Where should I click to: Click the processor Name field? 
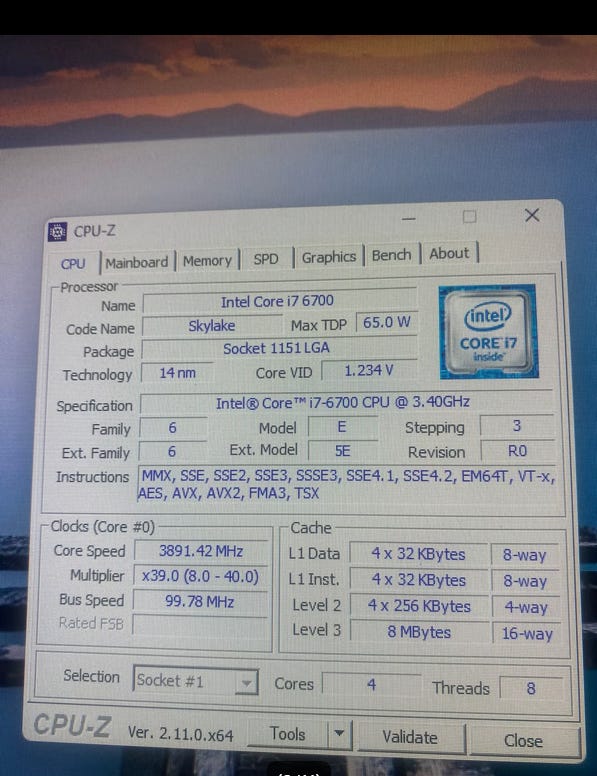pos(279,301)
